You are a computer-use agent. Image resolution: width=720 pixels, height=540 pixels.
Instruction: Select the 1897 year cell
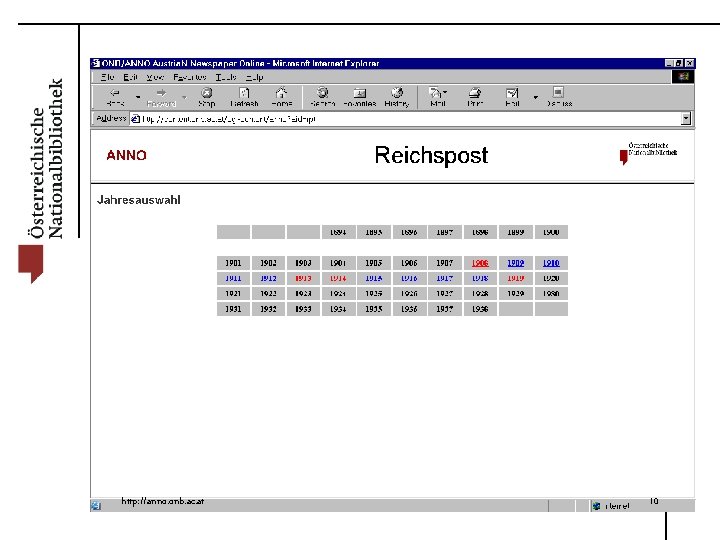click(x=444, y=232)
